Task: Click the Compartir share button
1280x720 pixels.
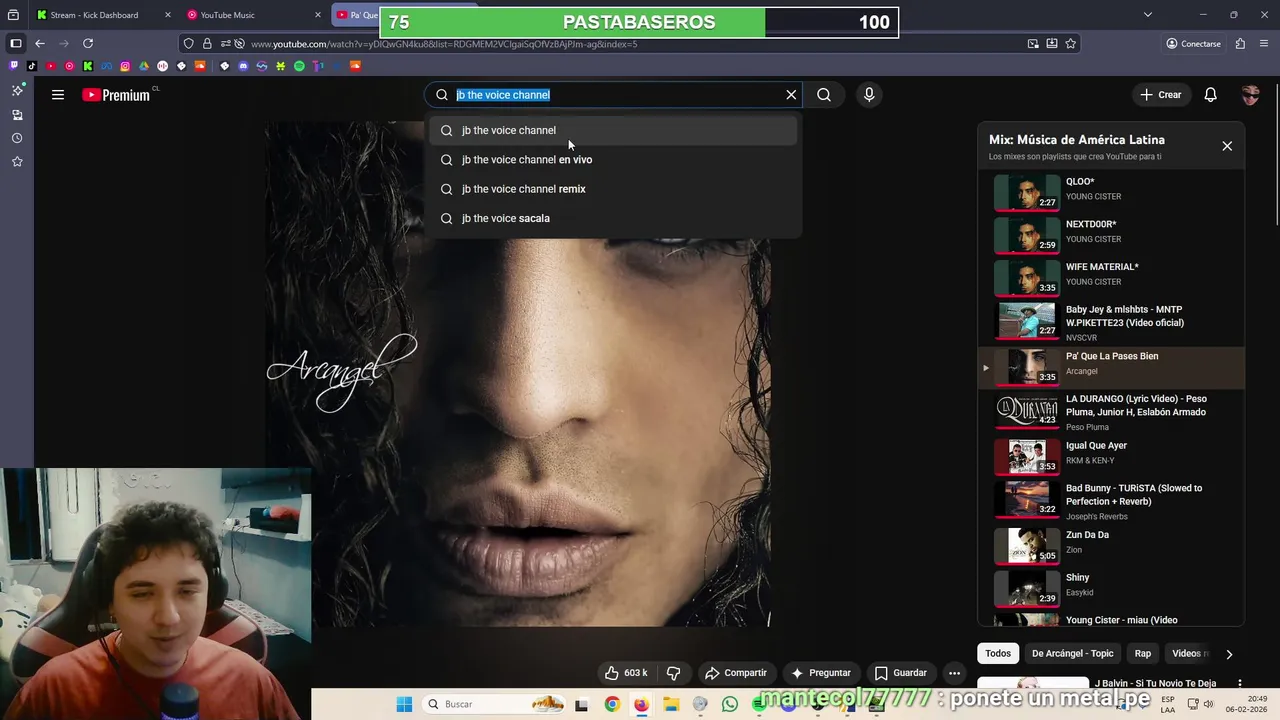Action: click(736, 673)
